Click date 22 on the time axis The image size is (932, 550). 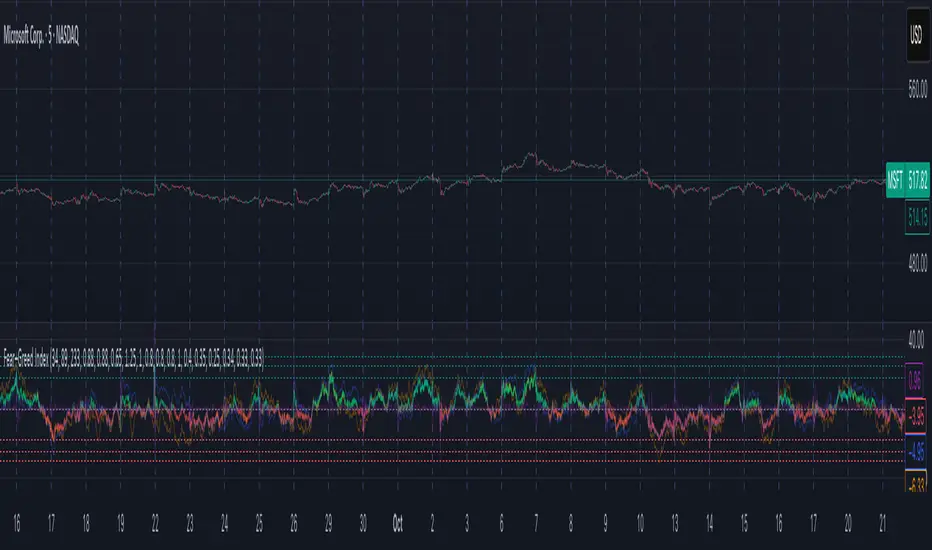[155, 521]
